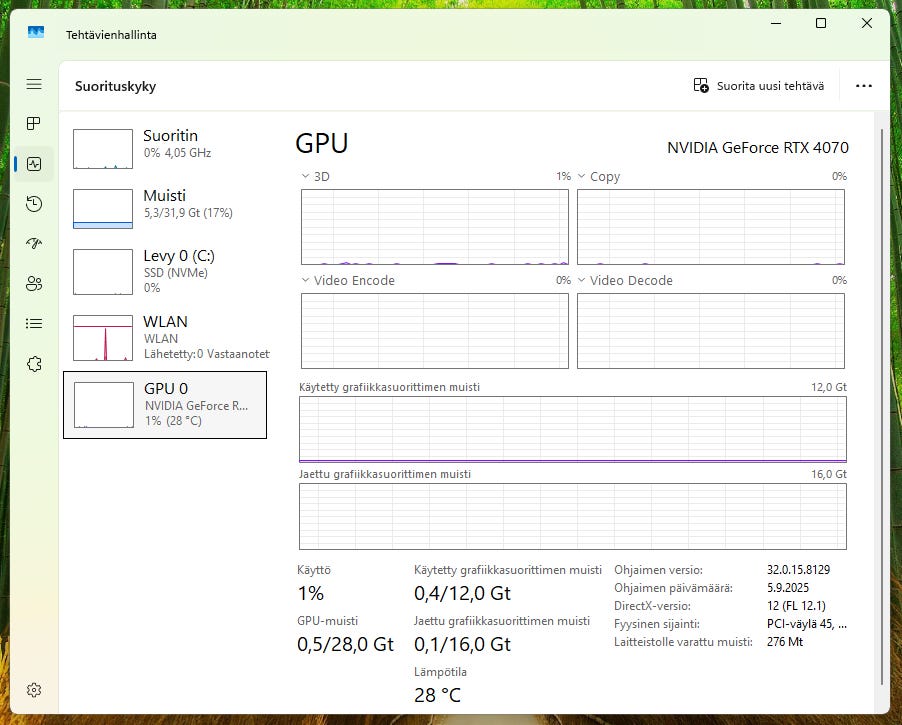902x725 pixels.
Task: Click the dedicated GPU memory graph
Action: click(x=573, y=429)
